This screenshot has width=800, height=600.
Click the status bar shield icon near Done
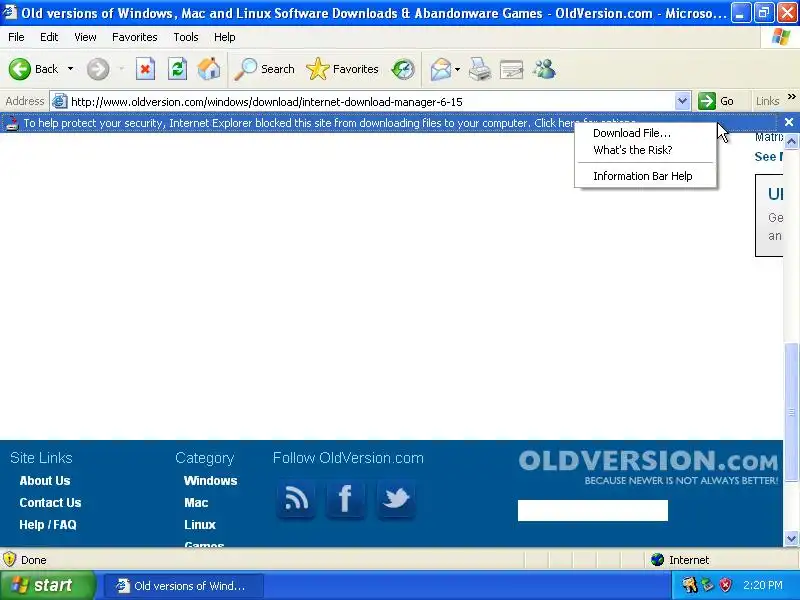point(10,559)
